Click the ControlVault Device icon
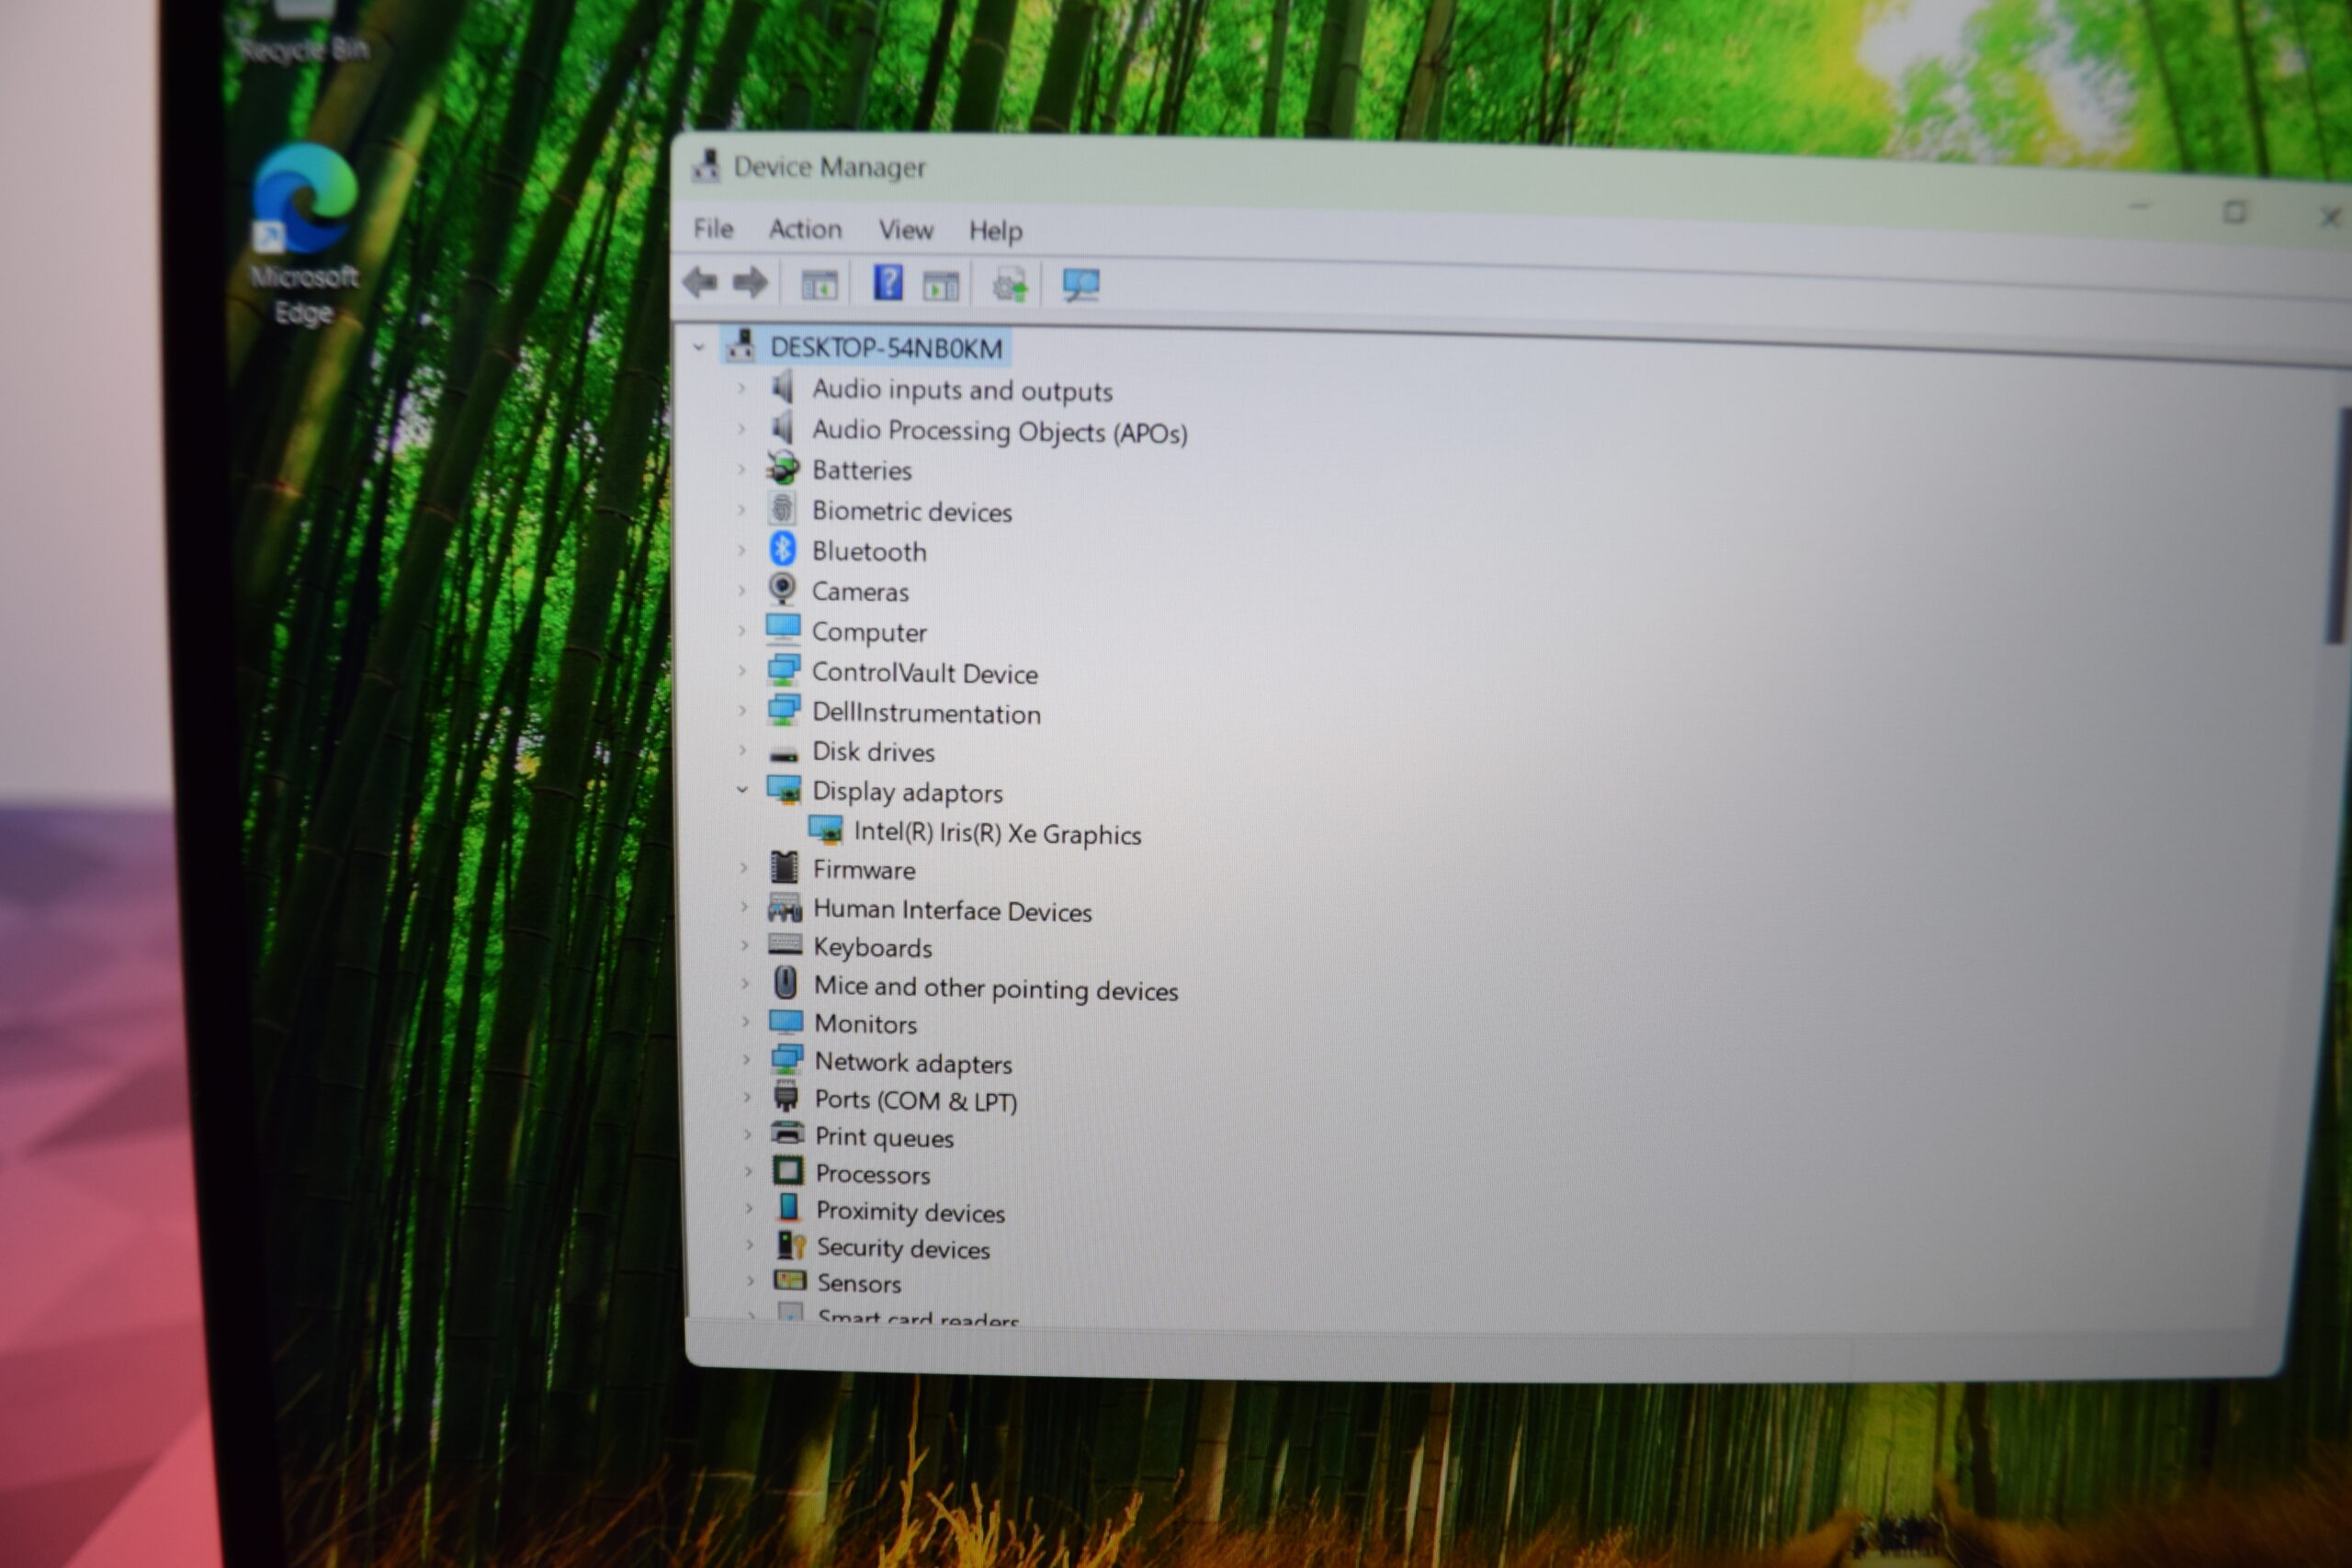The width and height of the screenshot is (2352, 1568). click(x=784, y=670)
